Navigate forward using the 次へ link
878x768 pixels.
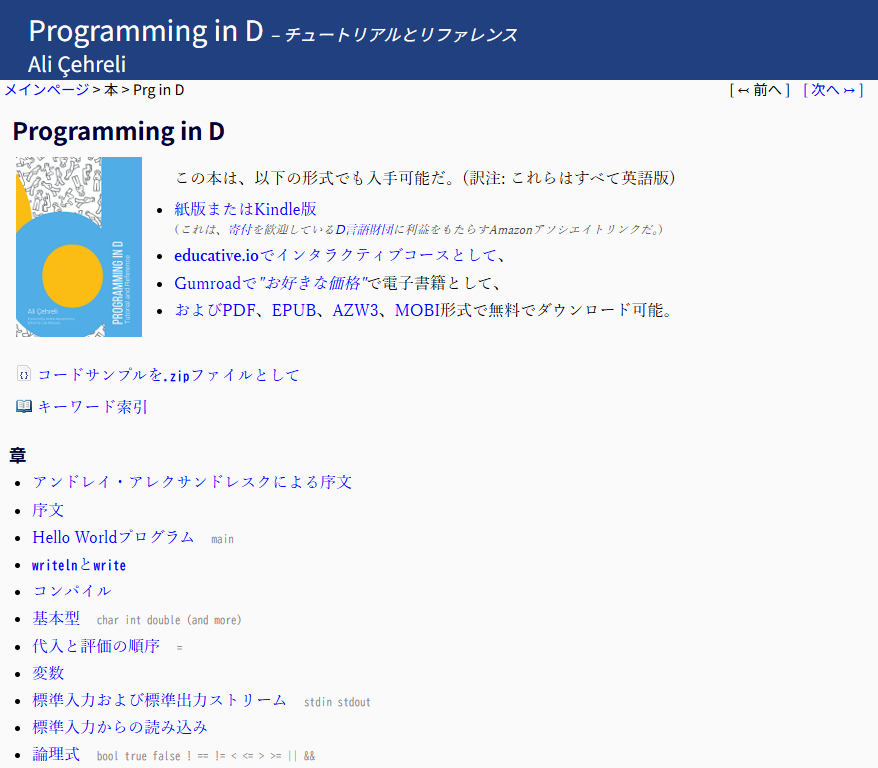click(x=832, y=89)
